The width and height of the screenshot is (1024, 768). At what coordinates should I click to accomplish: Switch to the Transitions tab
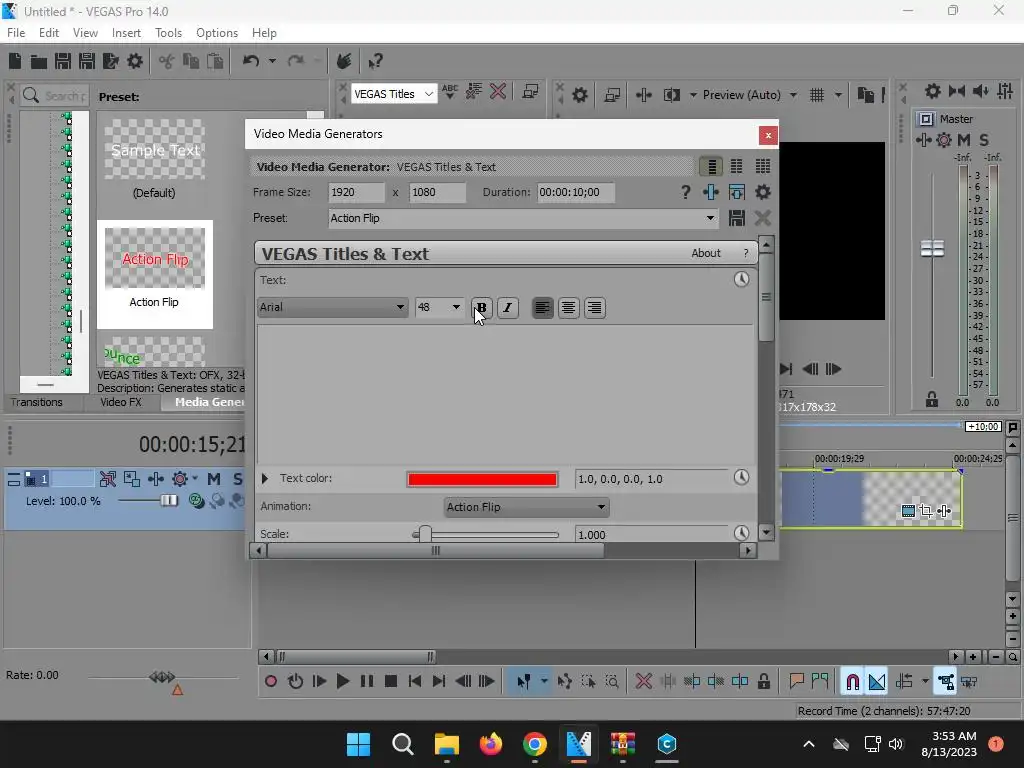coord(37,402)
